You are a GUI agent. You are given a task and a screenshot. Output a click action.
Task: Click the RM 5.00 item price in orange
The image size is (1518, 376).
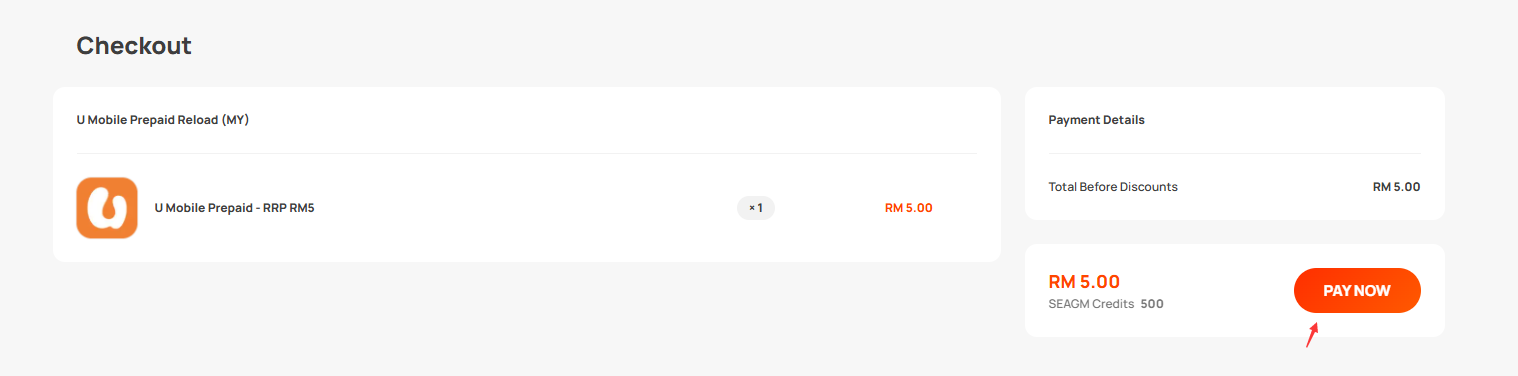pyautogui.click(x=908, y=208)
